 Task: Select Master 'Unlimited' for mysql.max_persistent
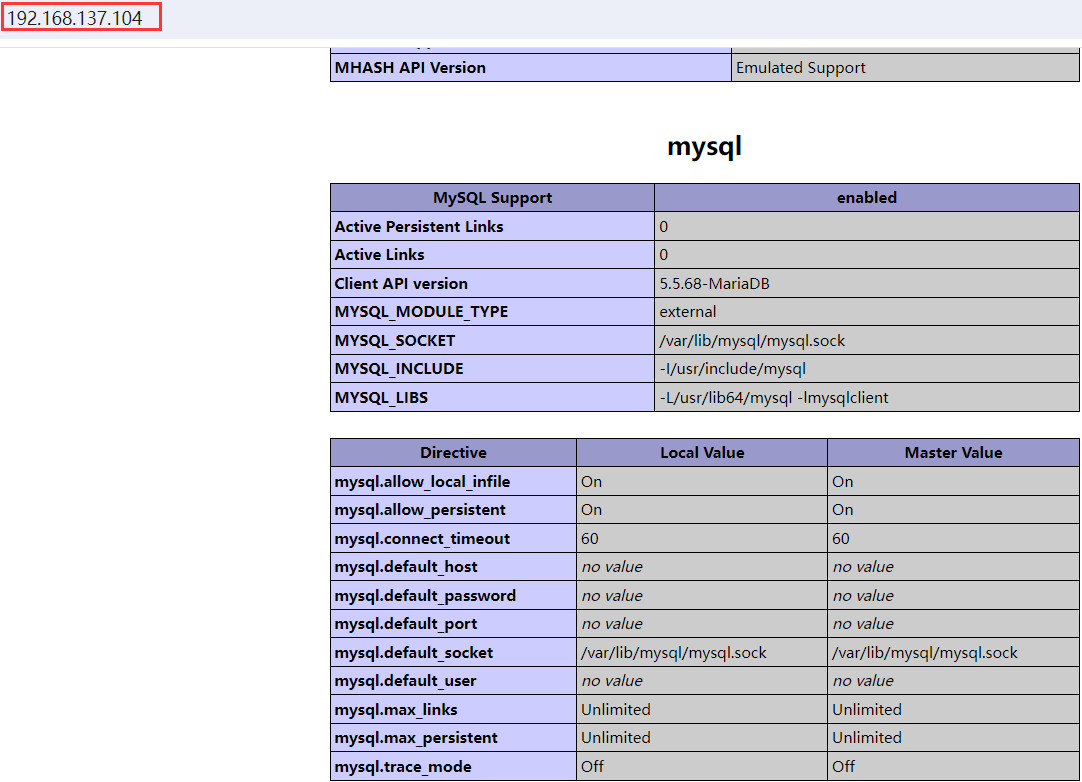pos(954,738)
